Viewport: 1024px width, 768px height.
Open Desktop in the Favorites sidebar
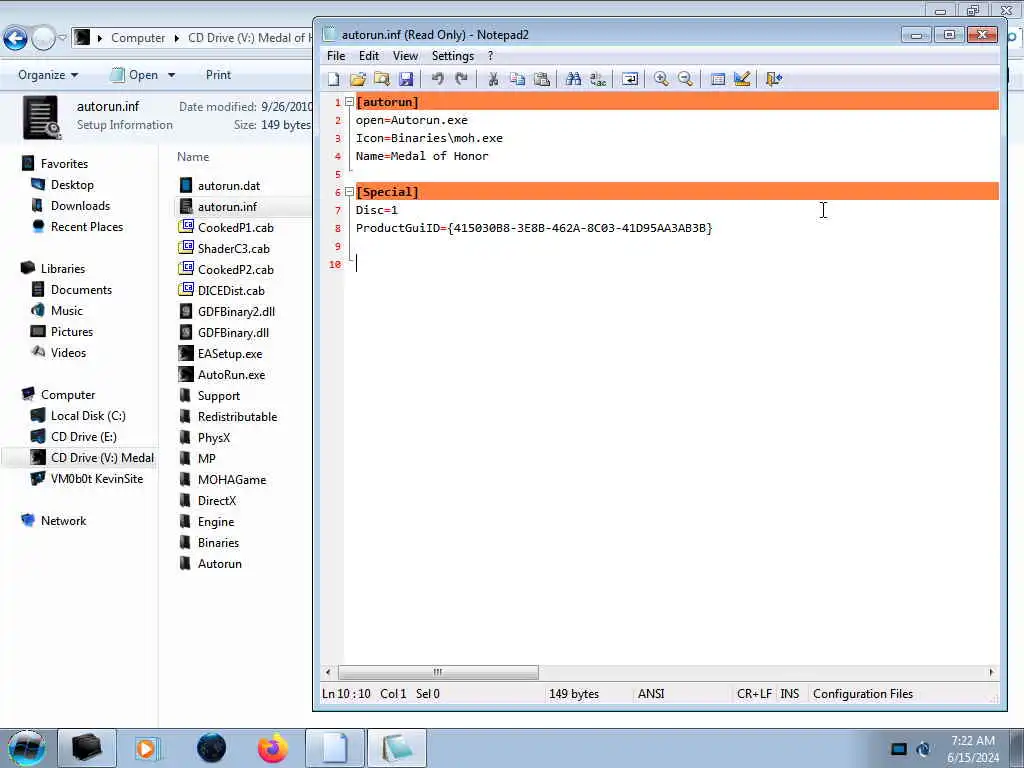coord(72,185)
